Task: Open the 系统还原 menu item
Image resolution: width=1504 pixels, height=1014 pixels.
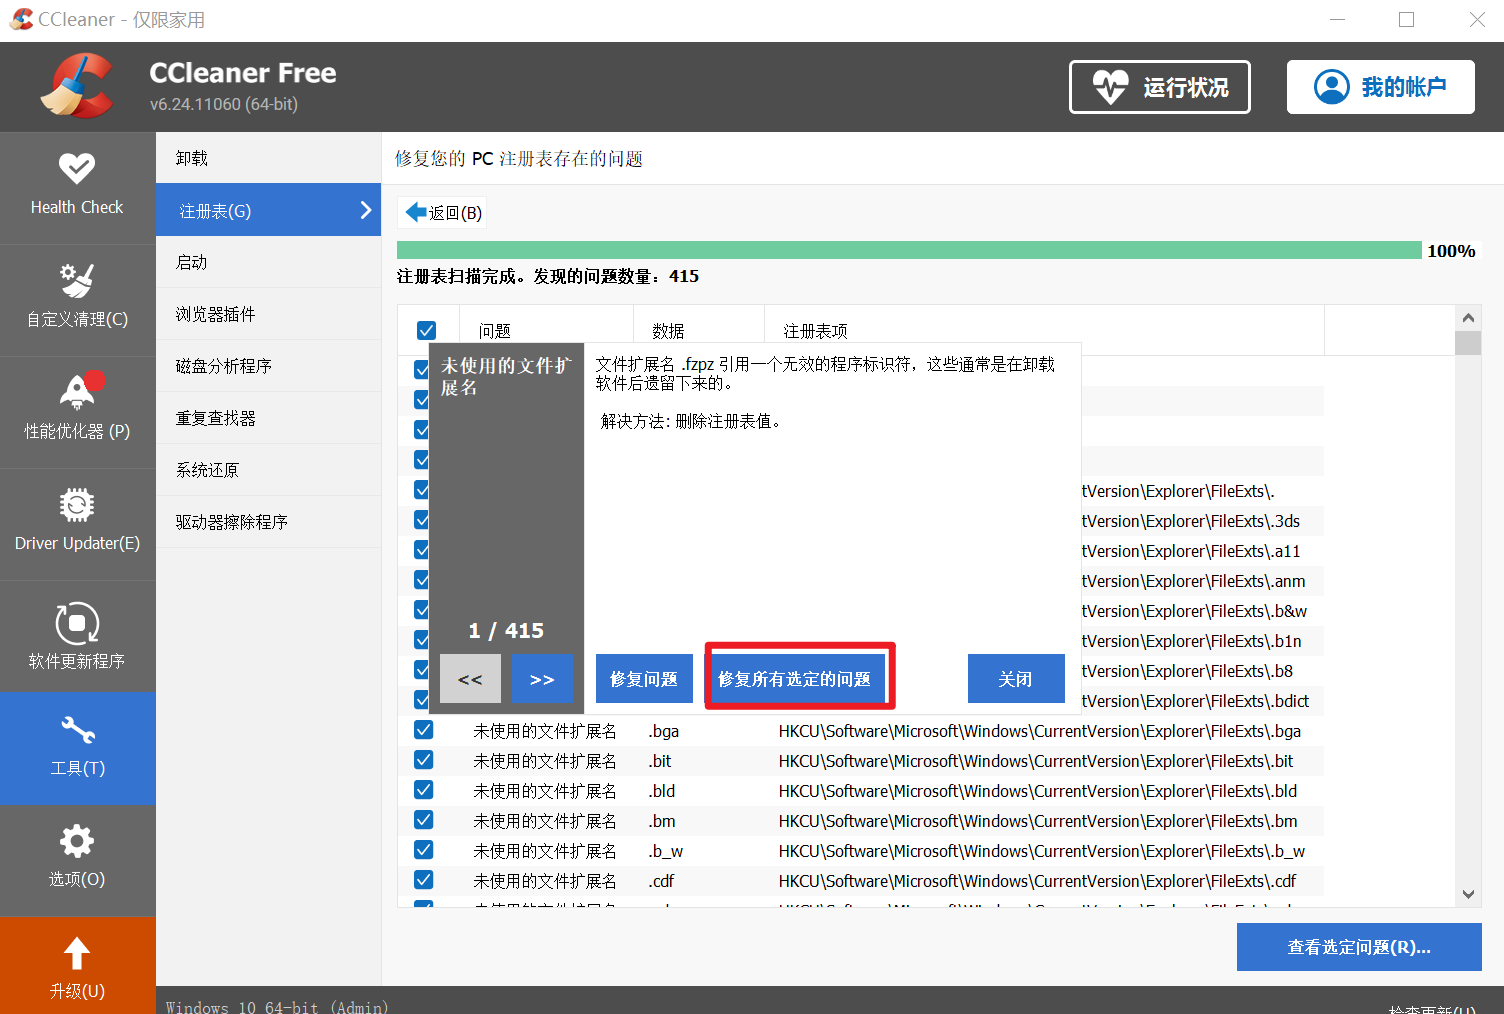Action: (x=268, y=470)
